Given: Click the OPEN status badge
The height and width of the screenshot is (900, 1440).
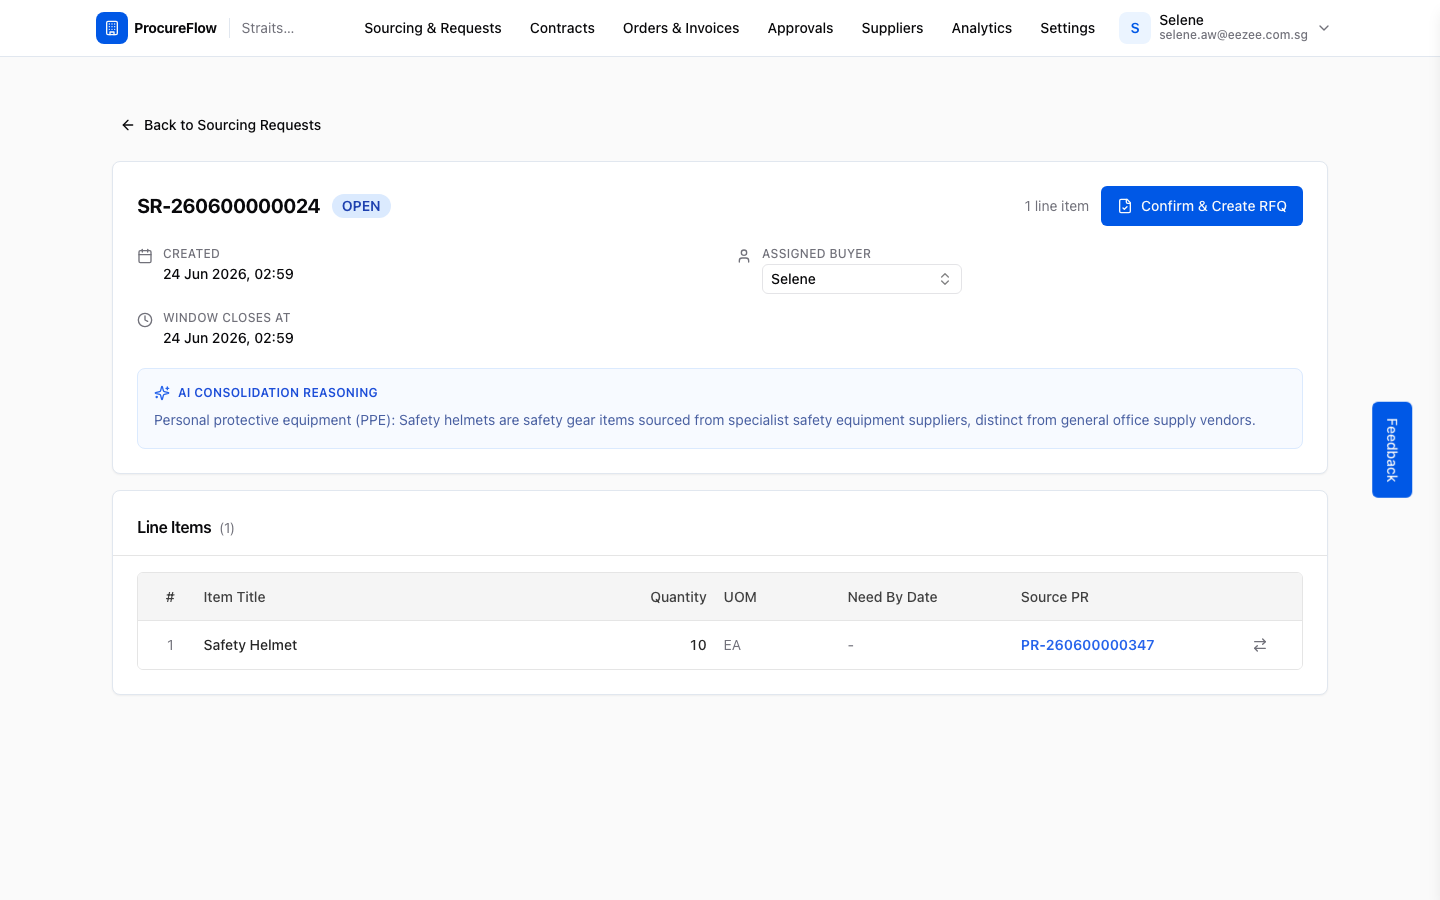Looking at the screenshot, I should [361, 206].
